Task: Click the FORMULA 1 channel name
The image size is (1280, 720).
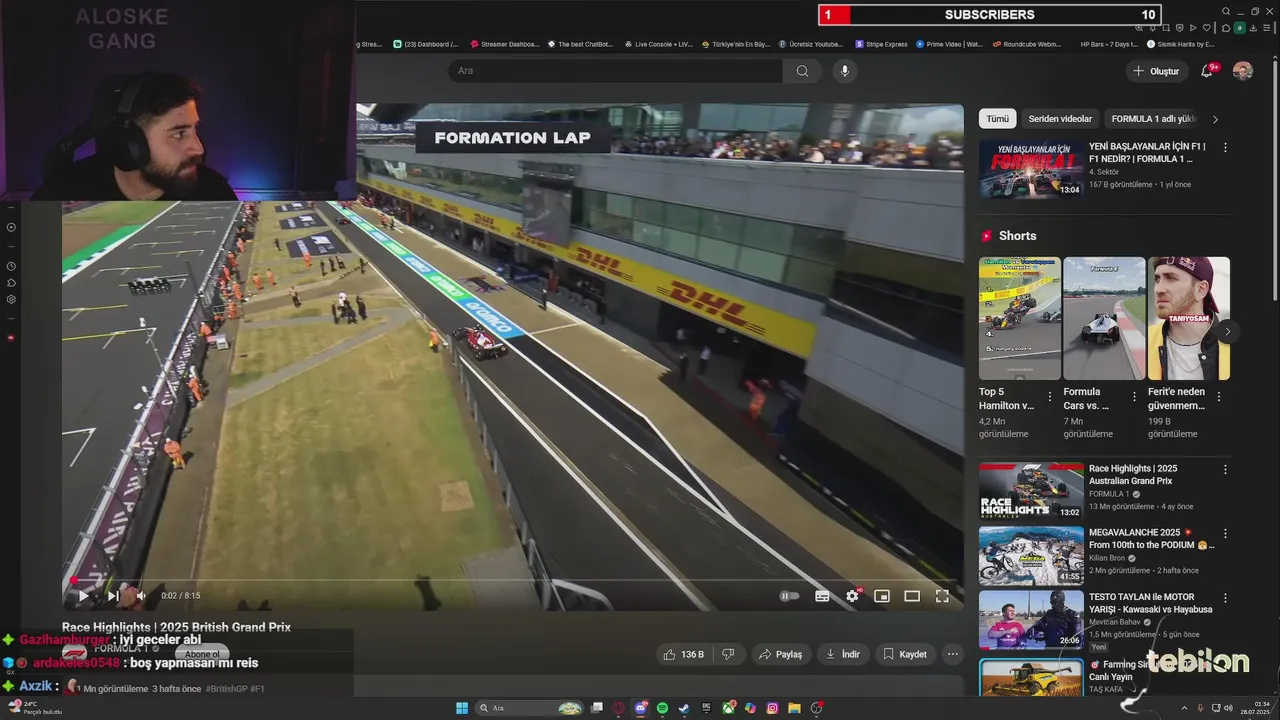Action: pos(121,649)
